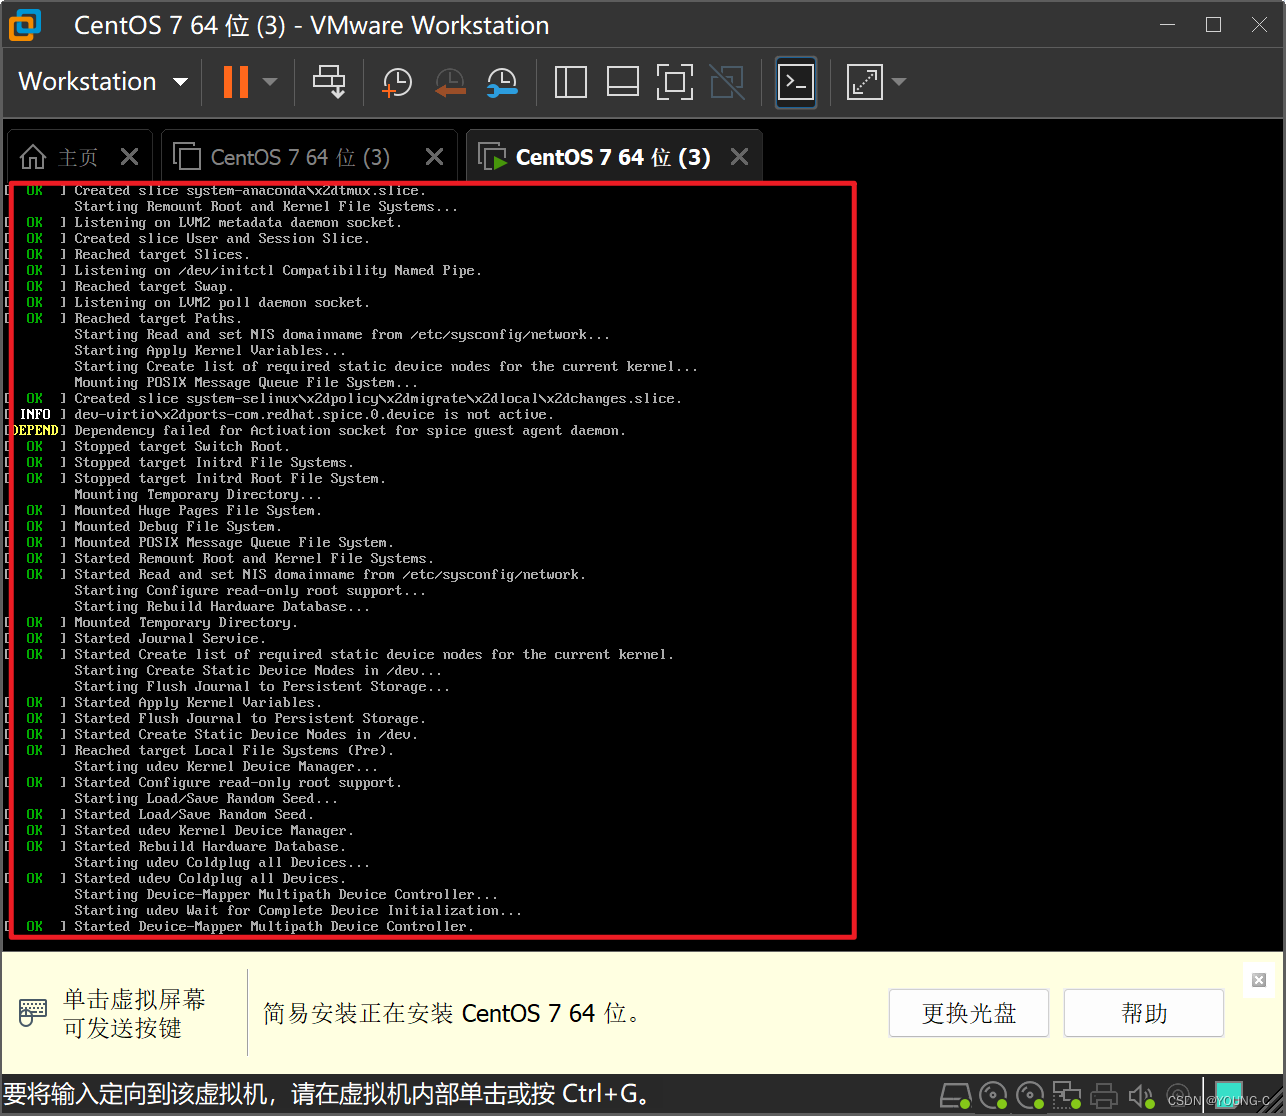Viewport: 1286px width, 1116px height.
Task: Toggle the console view button
Action: pos(795,82)
